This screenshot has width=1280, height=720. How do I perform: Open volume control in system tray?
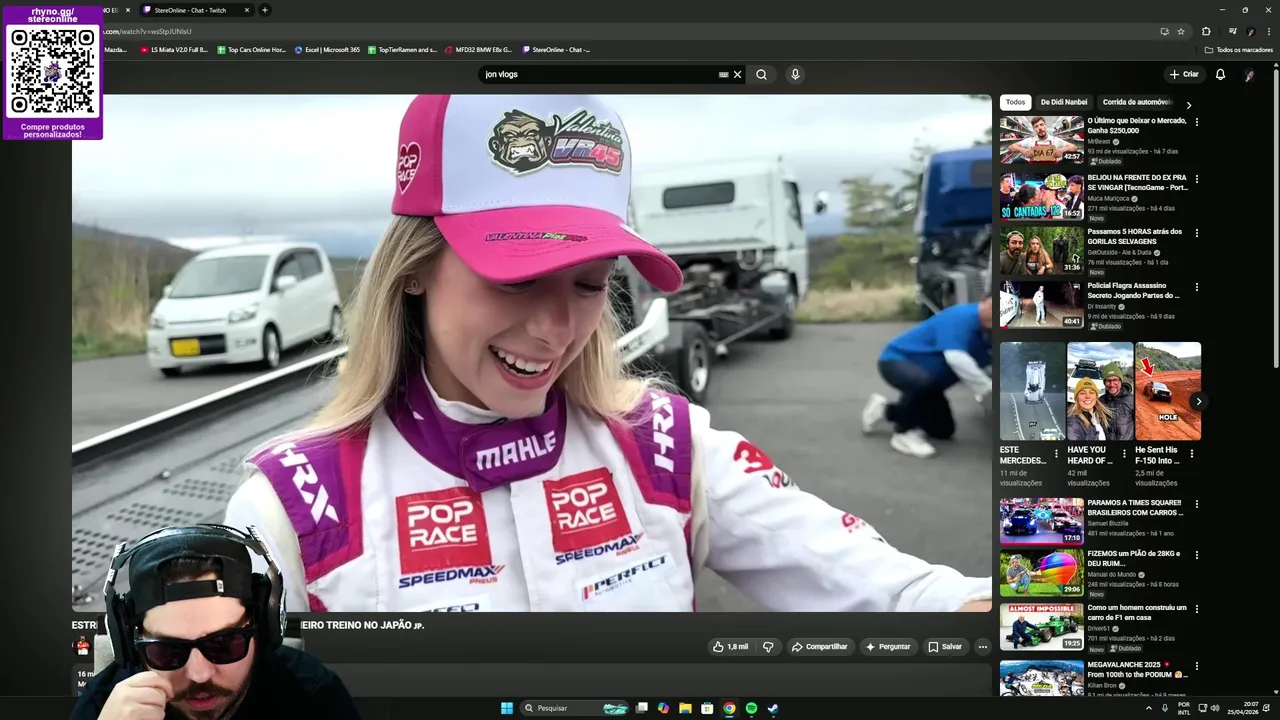1215,708
